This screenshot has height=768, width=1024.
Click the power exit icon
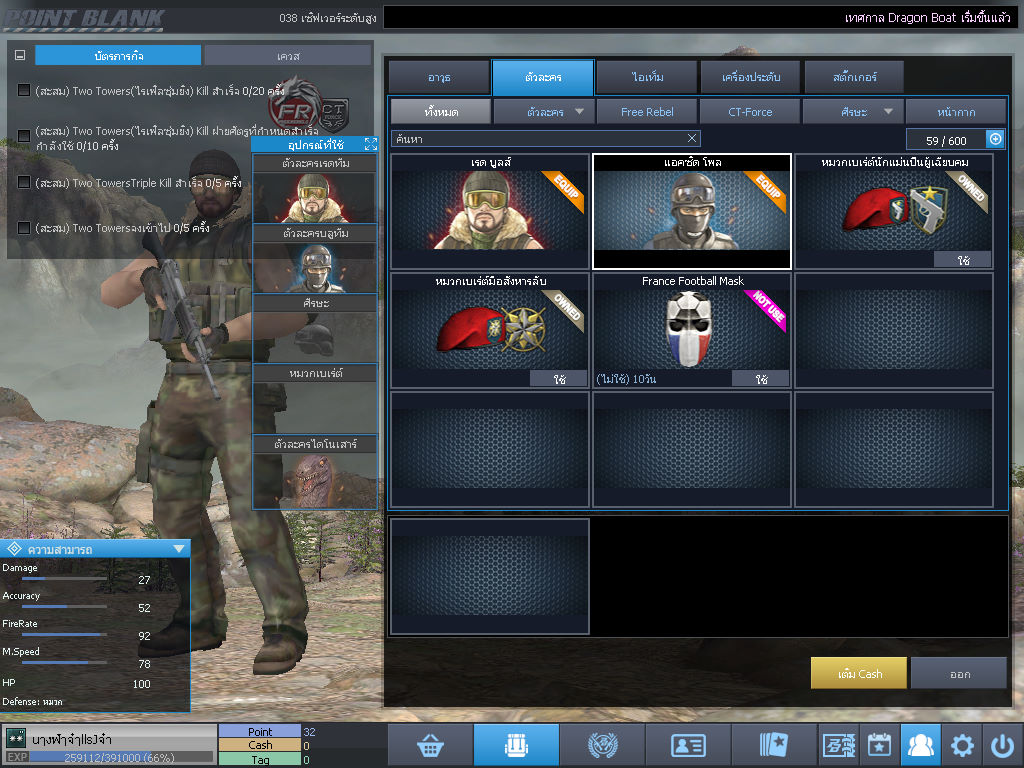[x=1002, y=745]
